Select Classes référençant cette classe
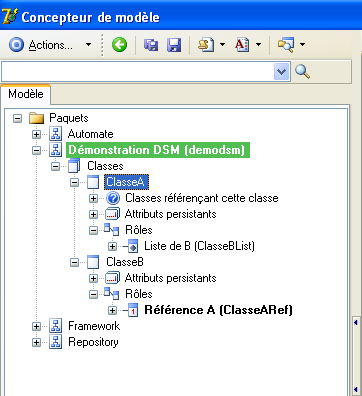 202,198
